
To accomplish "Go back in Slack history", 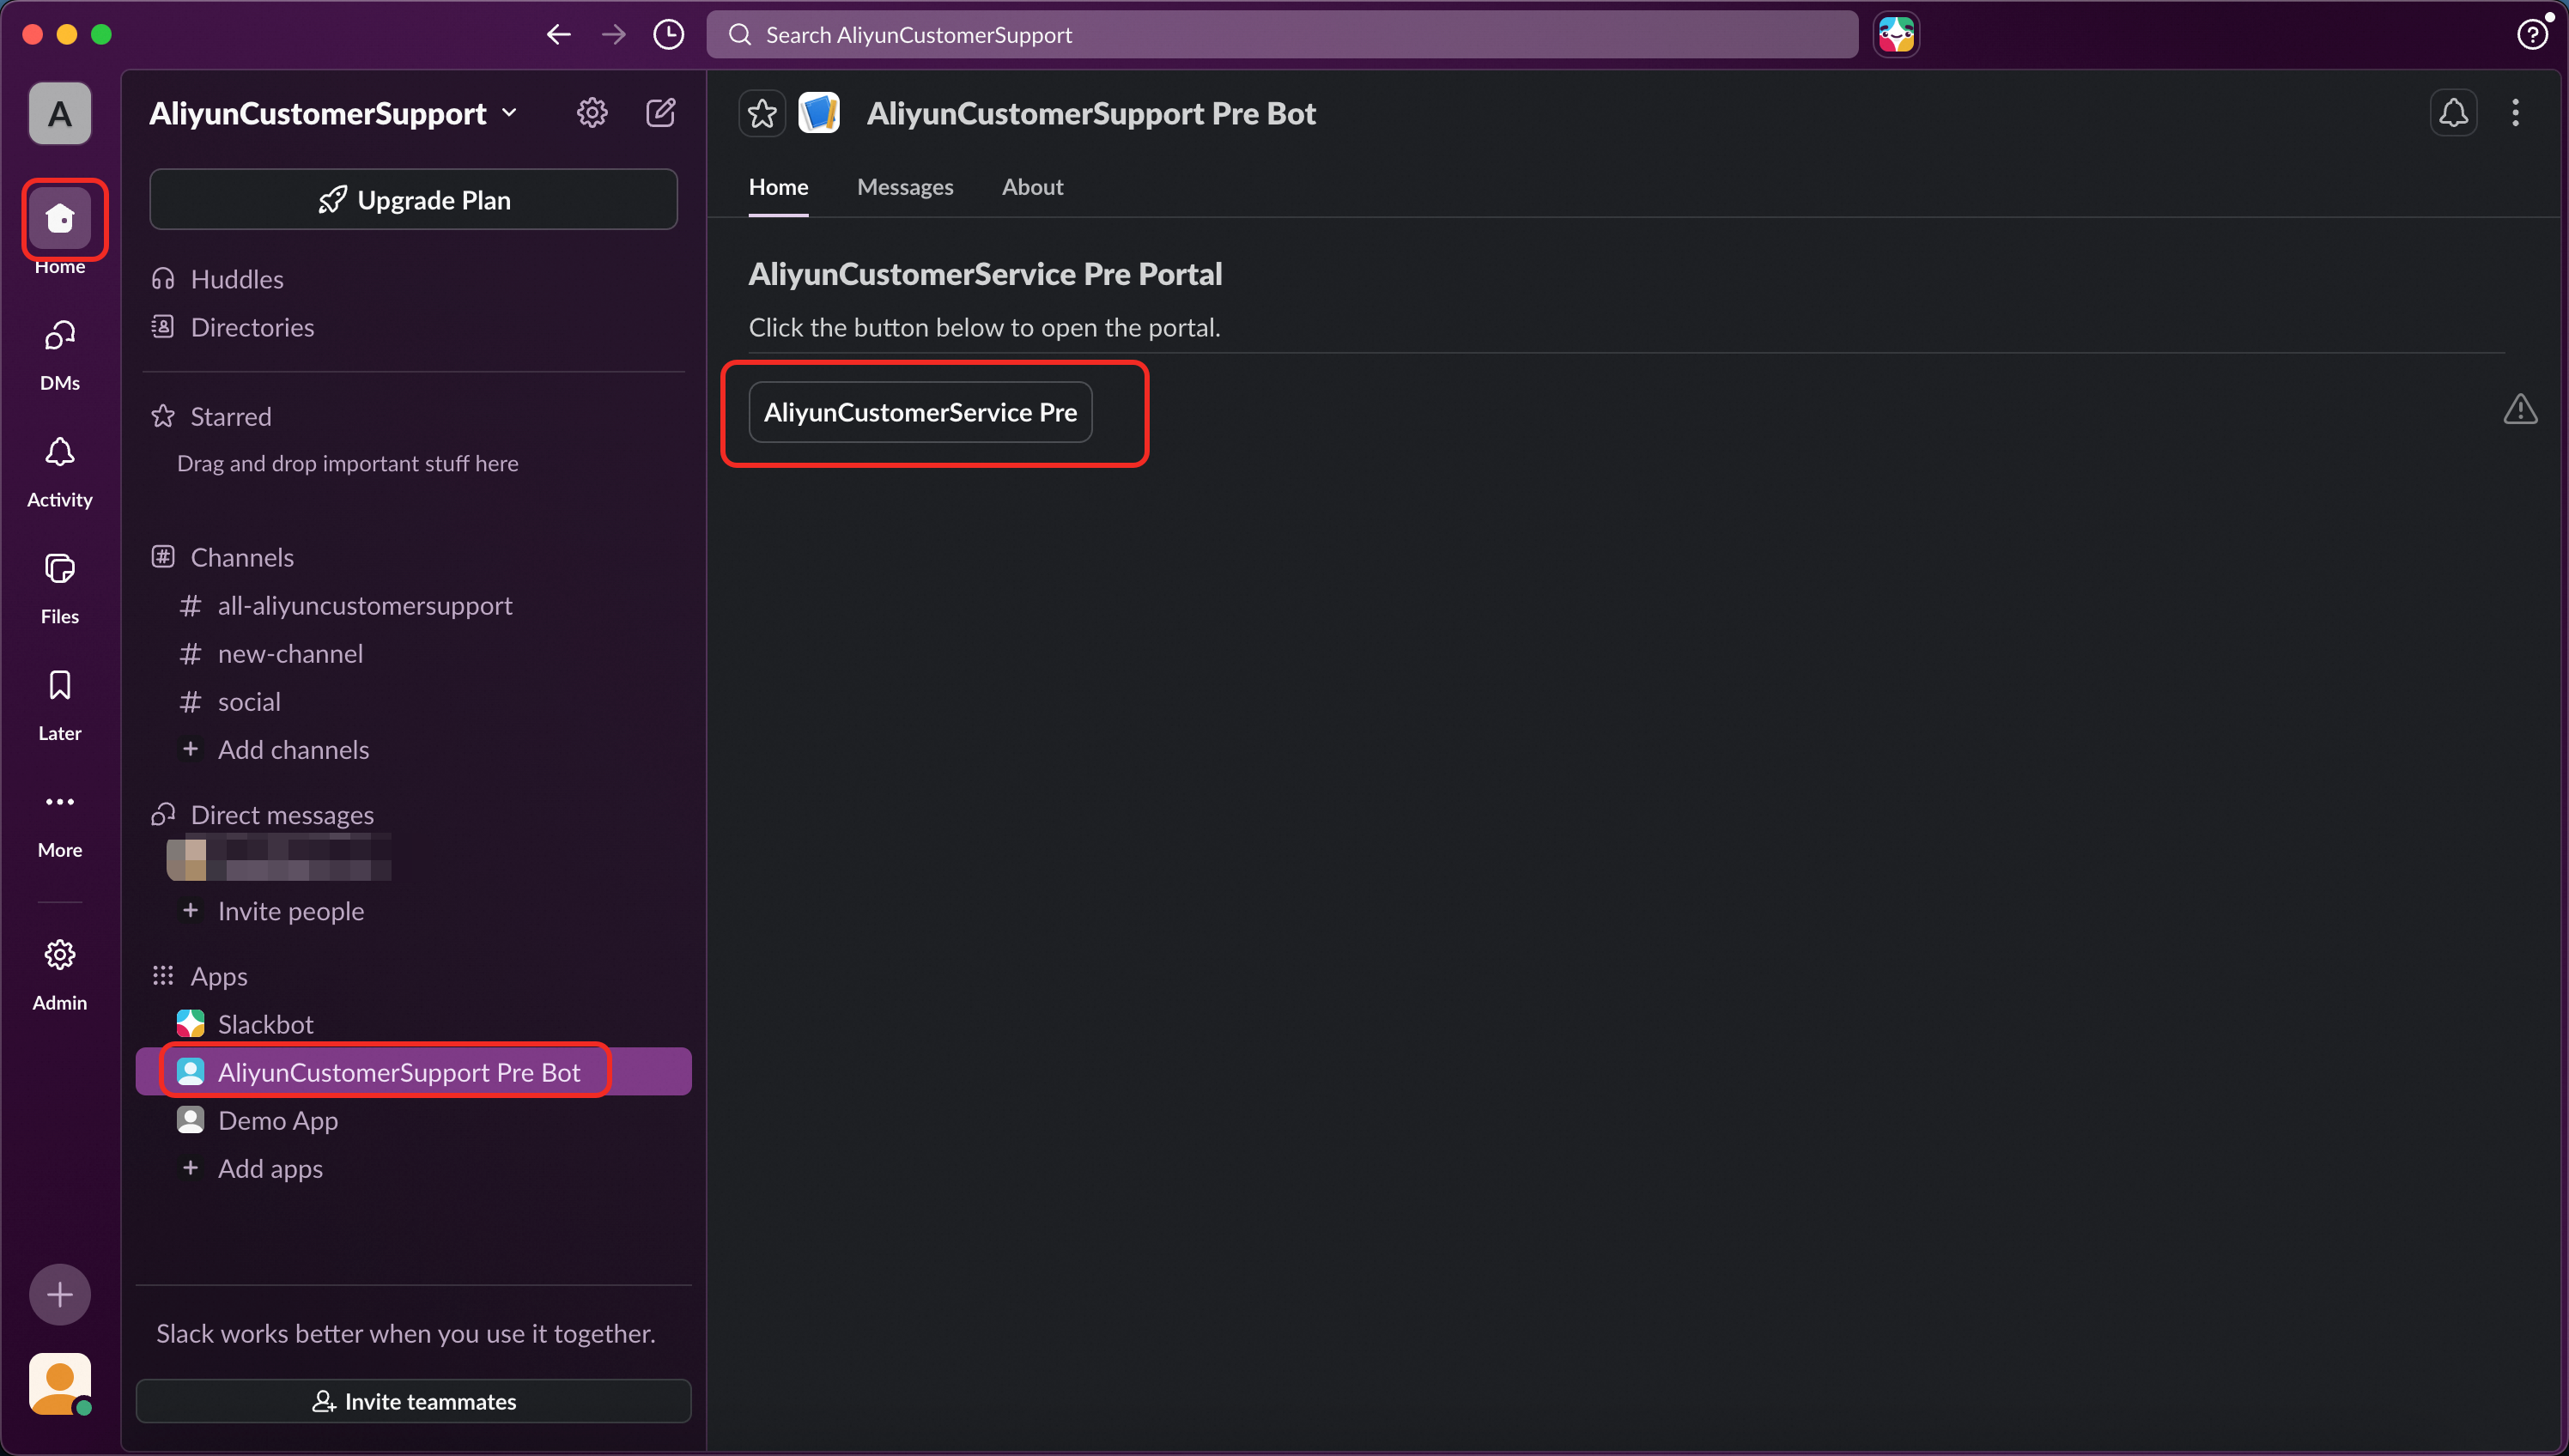I will (x=558, y=35).
